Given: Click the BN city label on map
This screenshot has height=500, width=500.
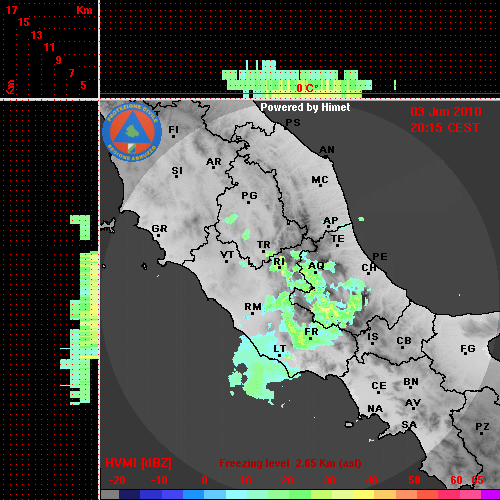Looking at the screenshot, I should point(411,382).
